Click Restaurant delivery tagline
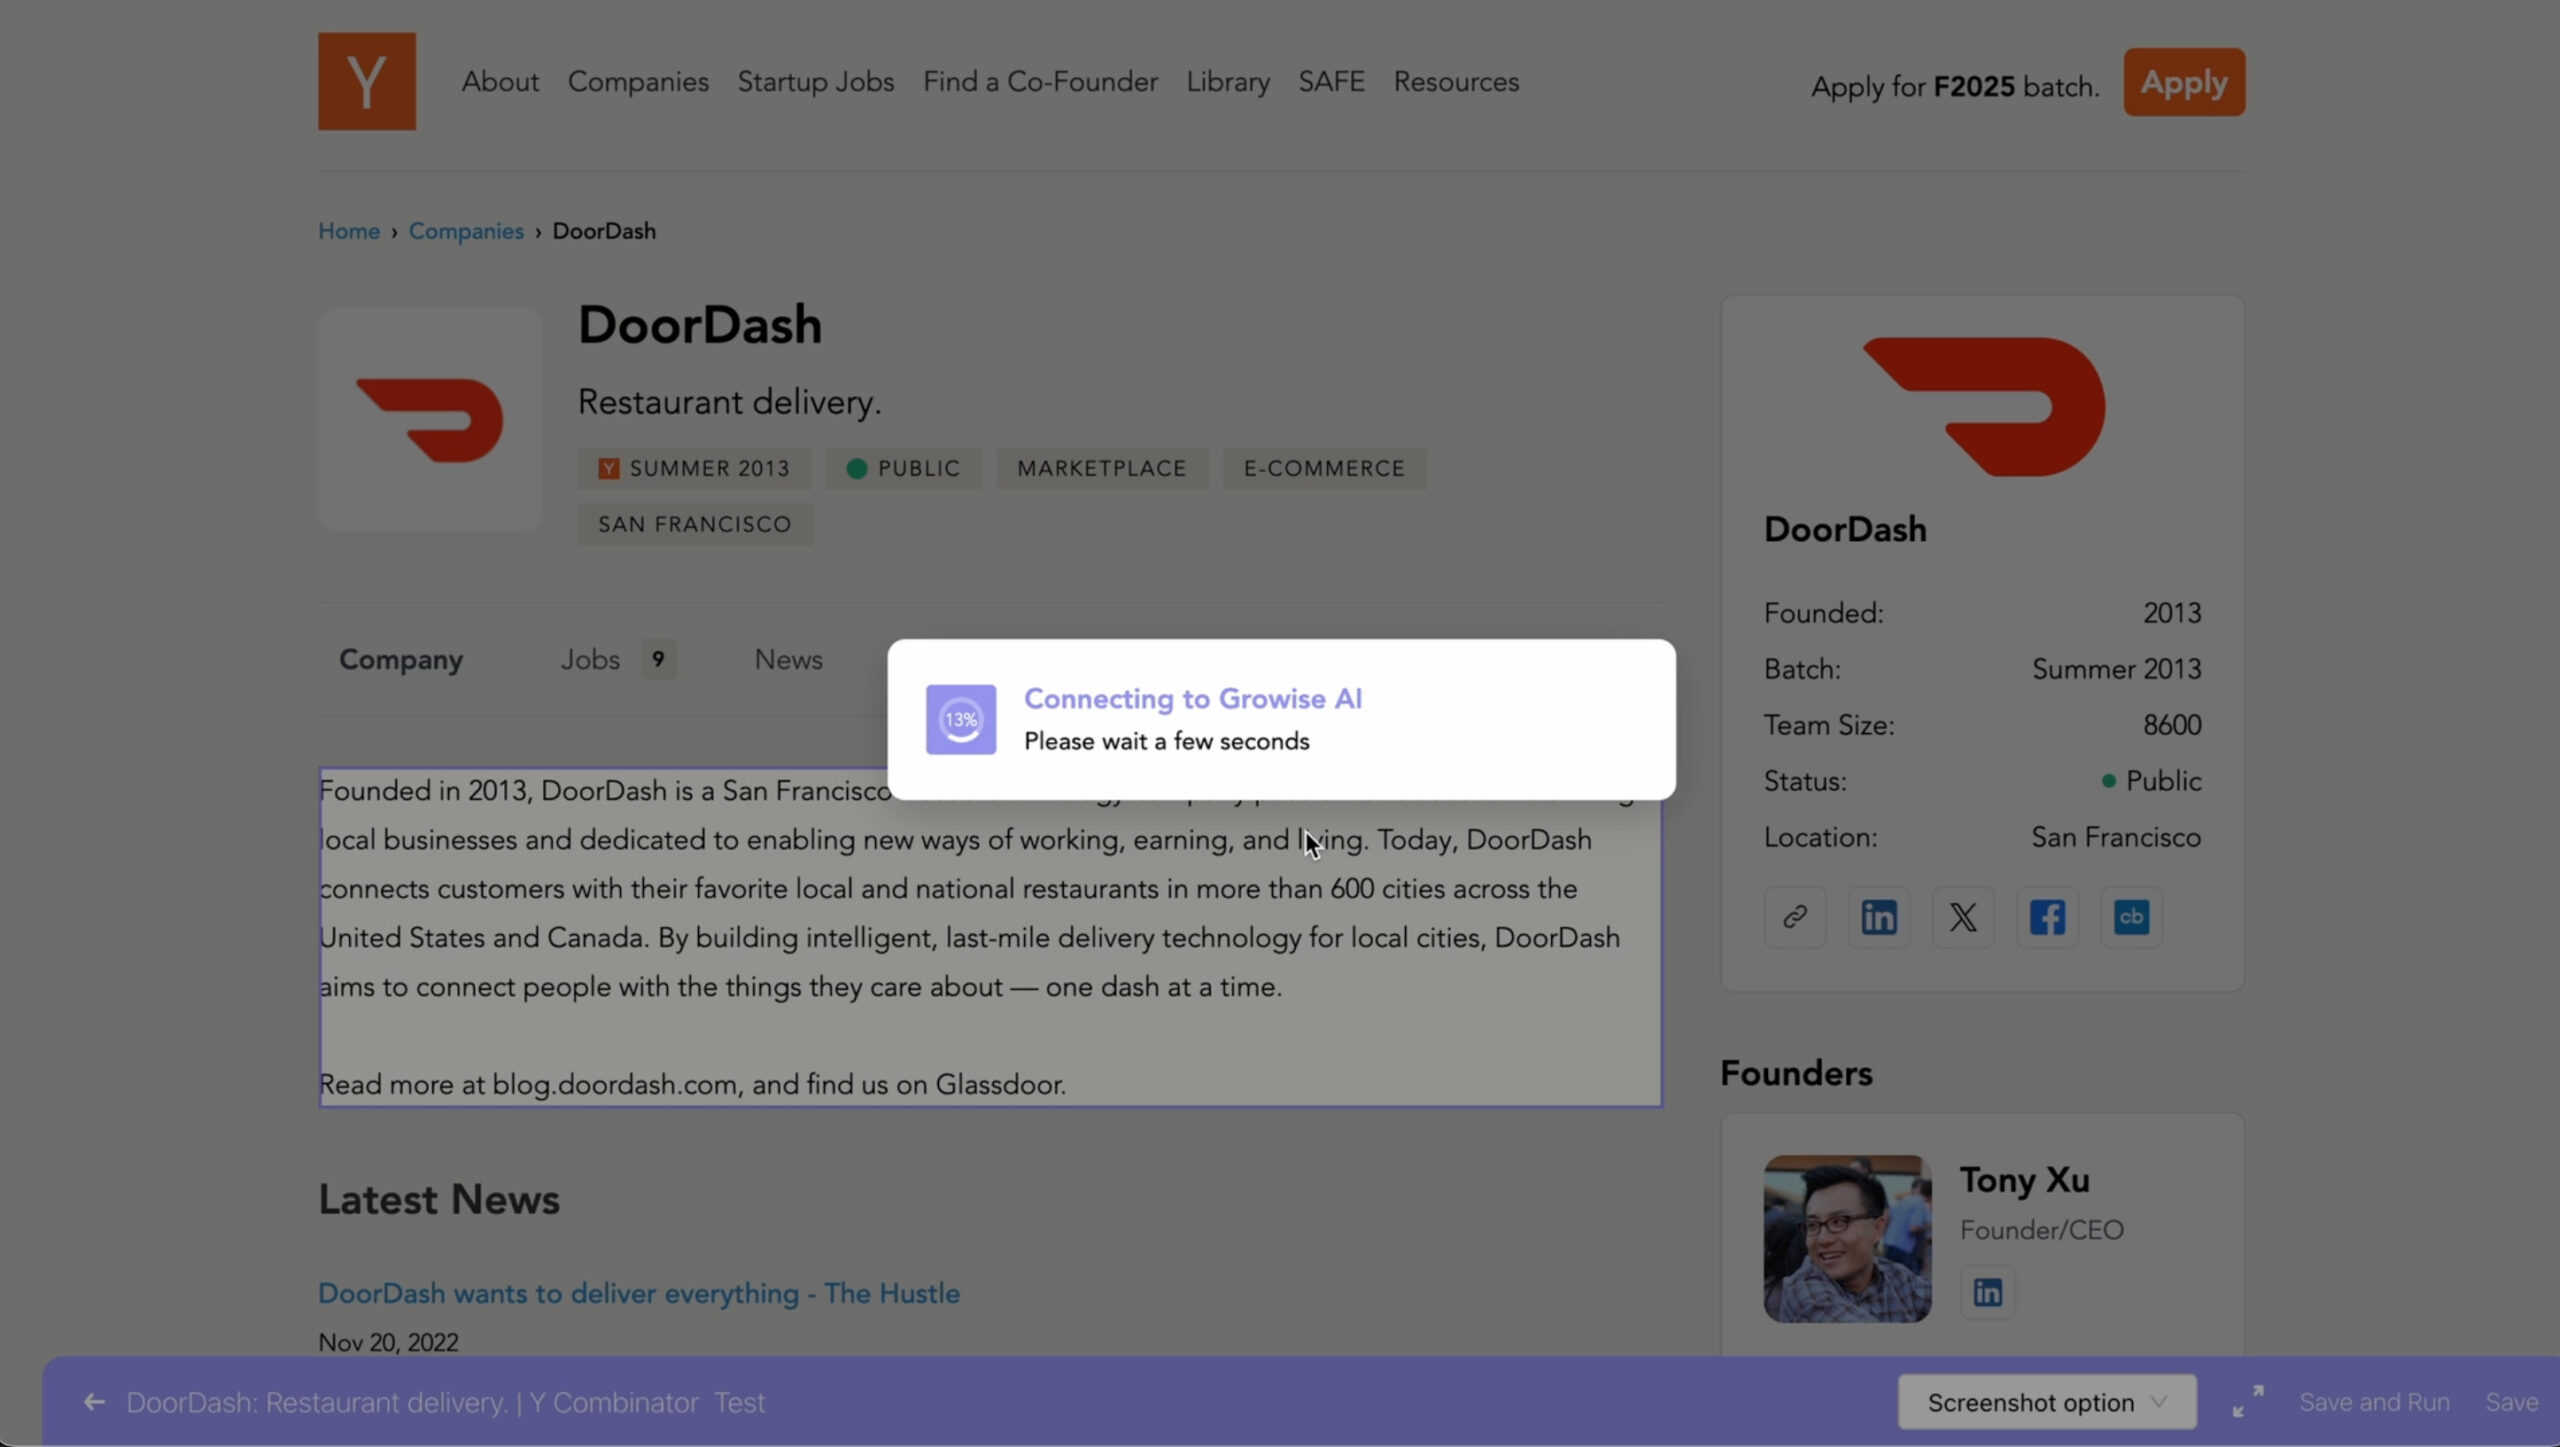 pyautogui.click(x=729, y=401)
